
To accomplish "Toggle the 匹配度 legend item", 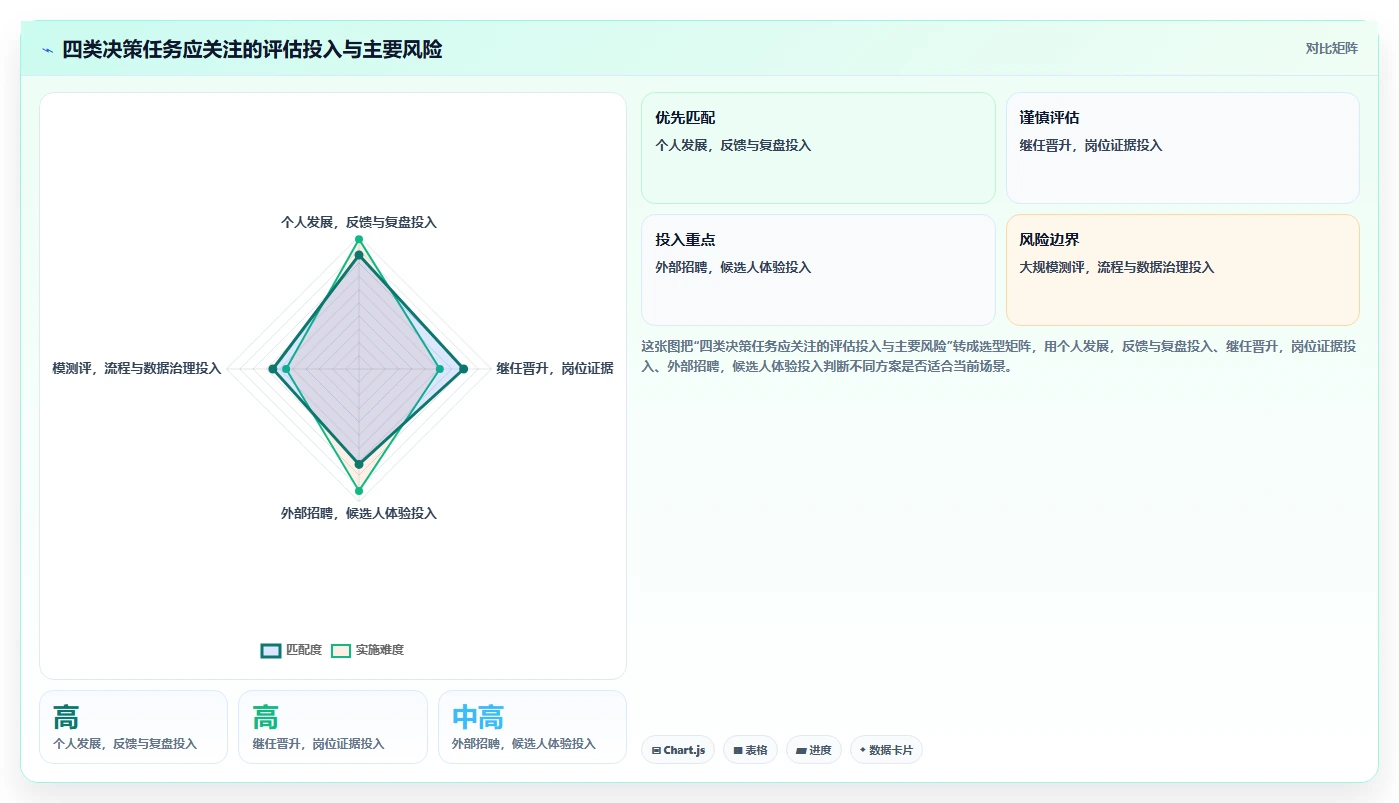I will pyautogui.click(x=291, y=650).
